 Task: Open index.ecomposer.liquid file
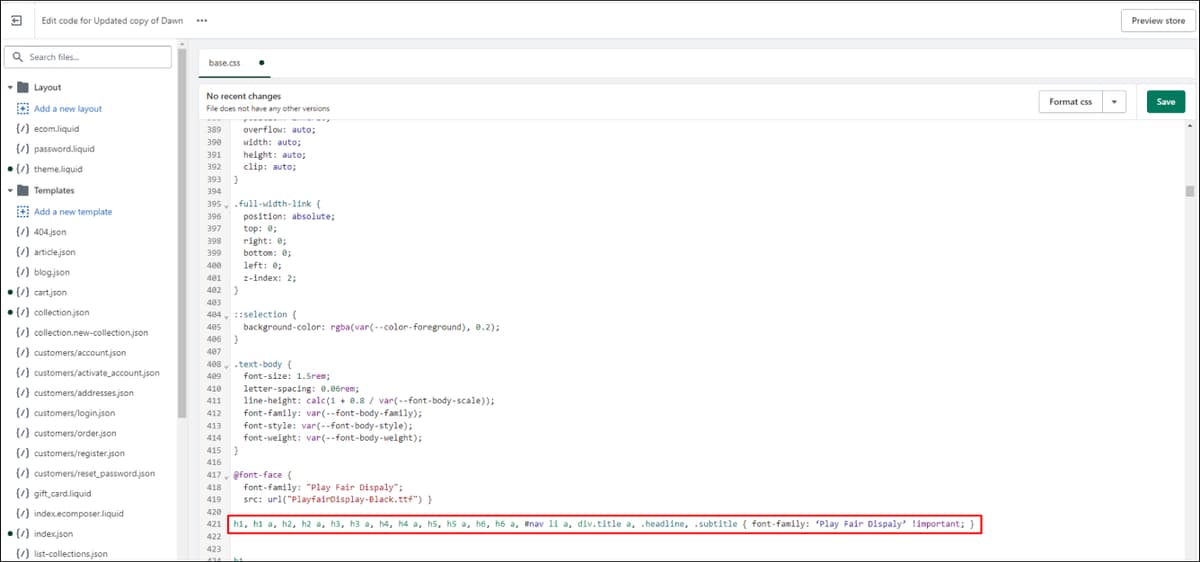click(x=79, y=514)
